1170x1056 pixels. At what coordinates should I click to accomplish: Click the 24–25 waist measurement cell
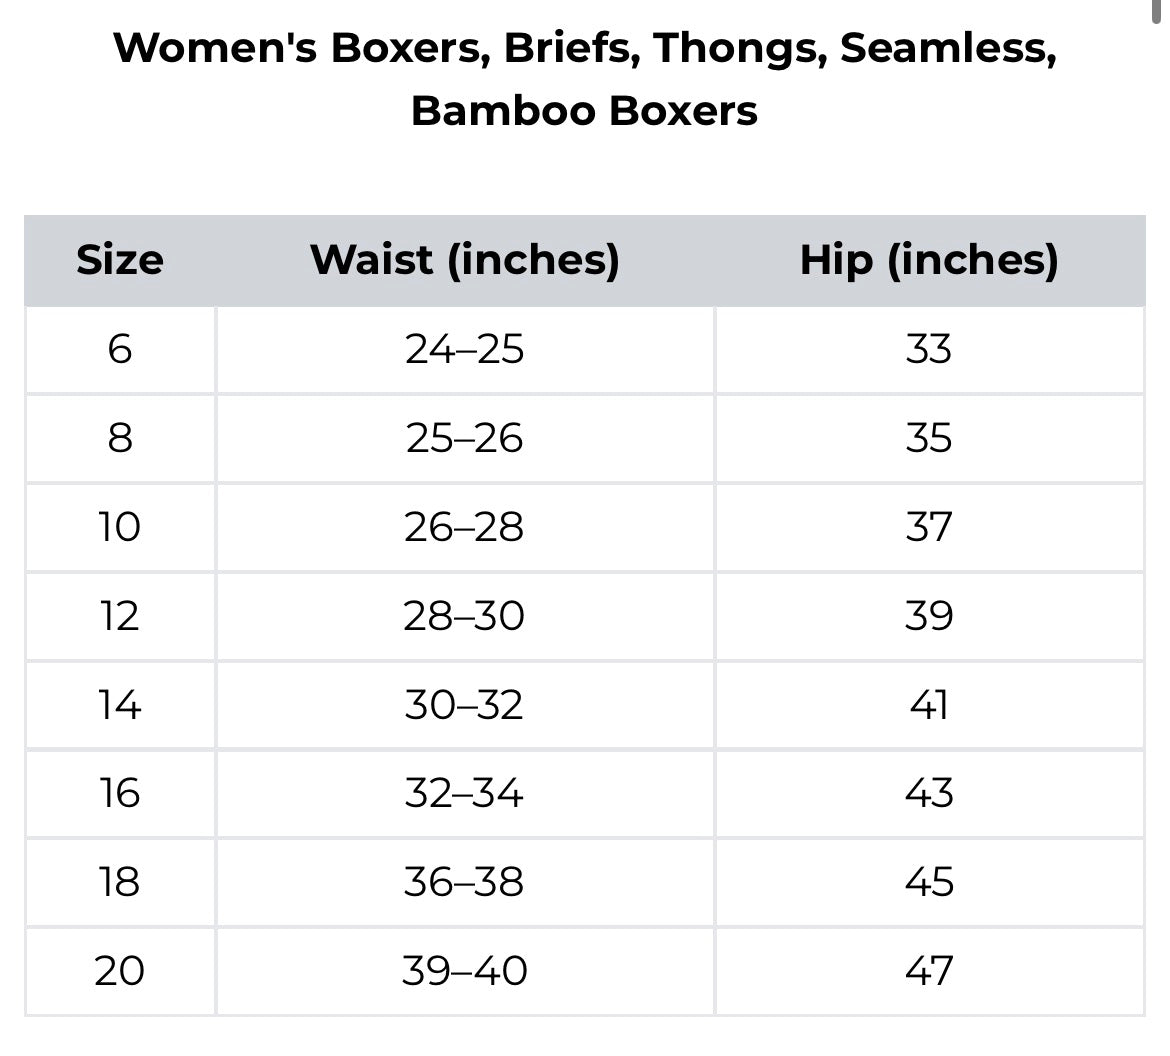(x=465, y=349)
